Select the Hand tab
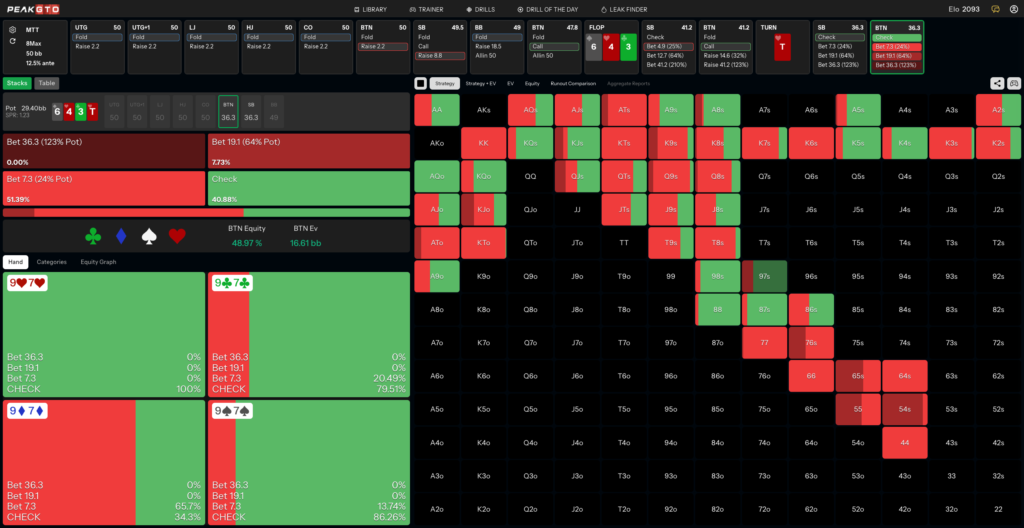Image resolution: width=1024 pixels, height=528 pixels. (x=16, y=262)
